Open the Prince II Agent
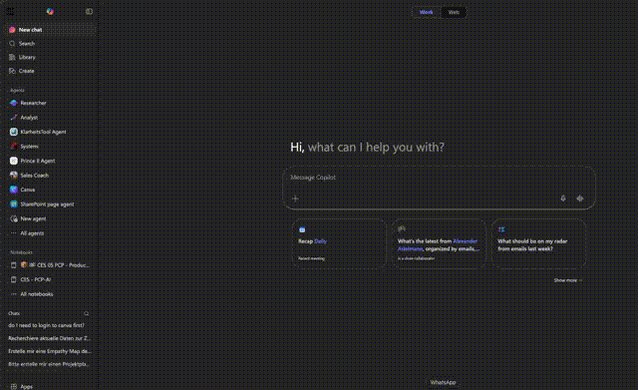The height and width of the screenshot is (390, 638). [x=50, y=161]
